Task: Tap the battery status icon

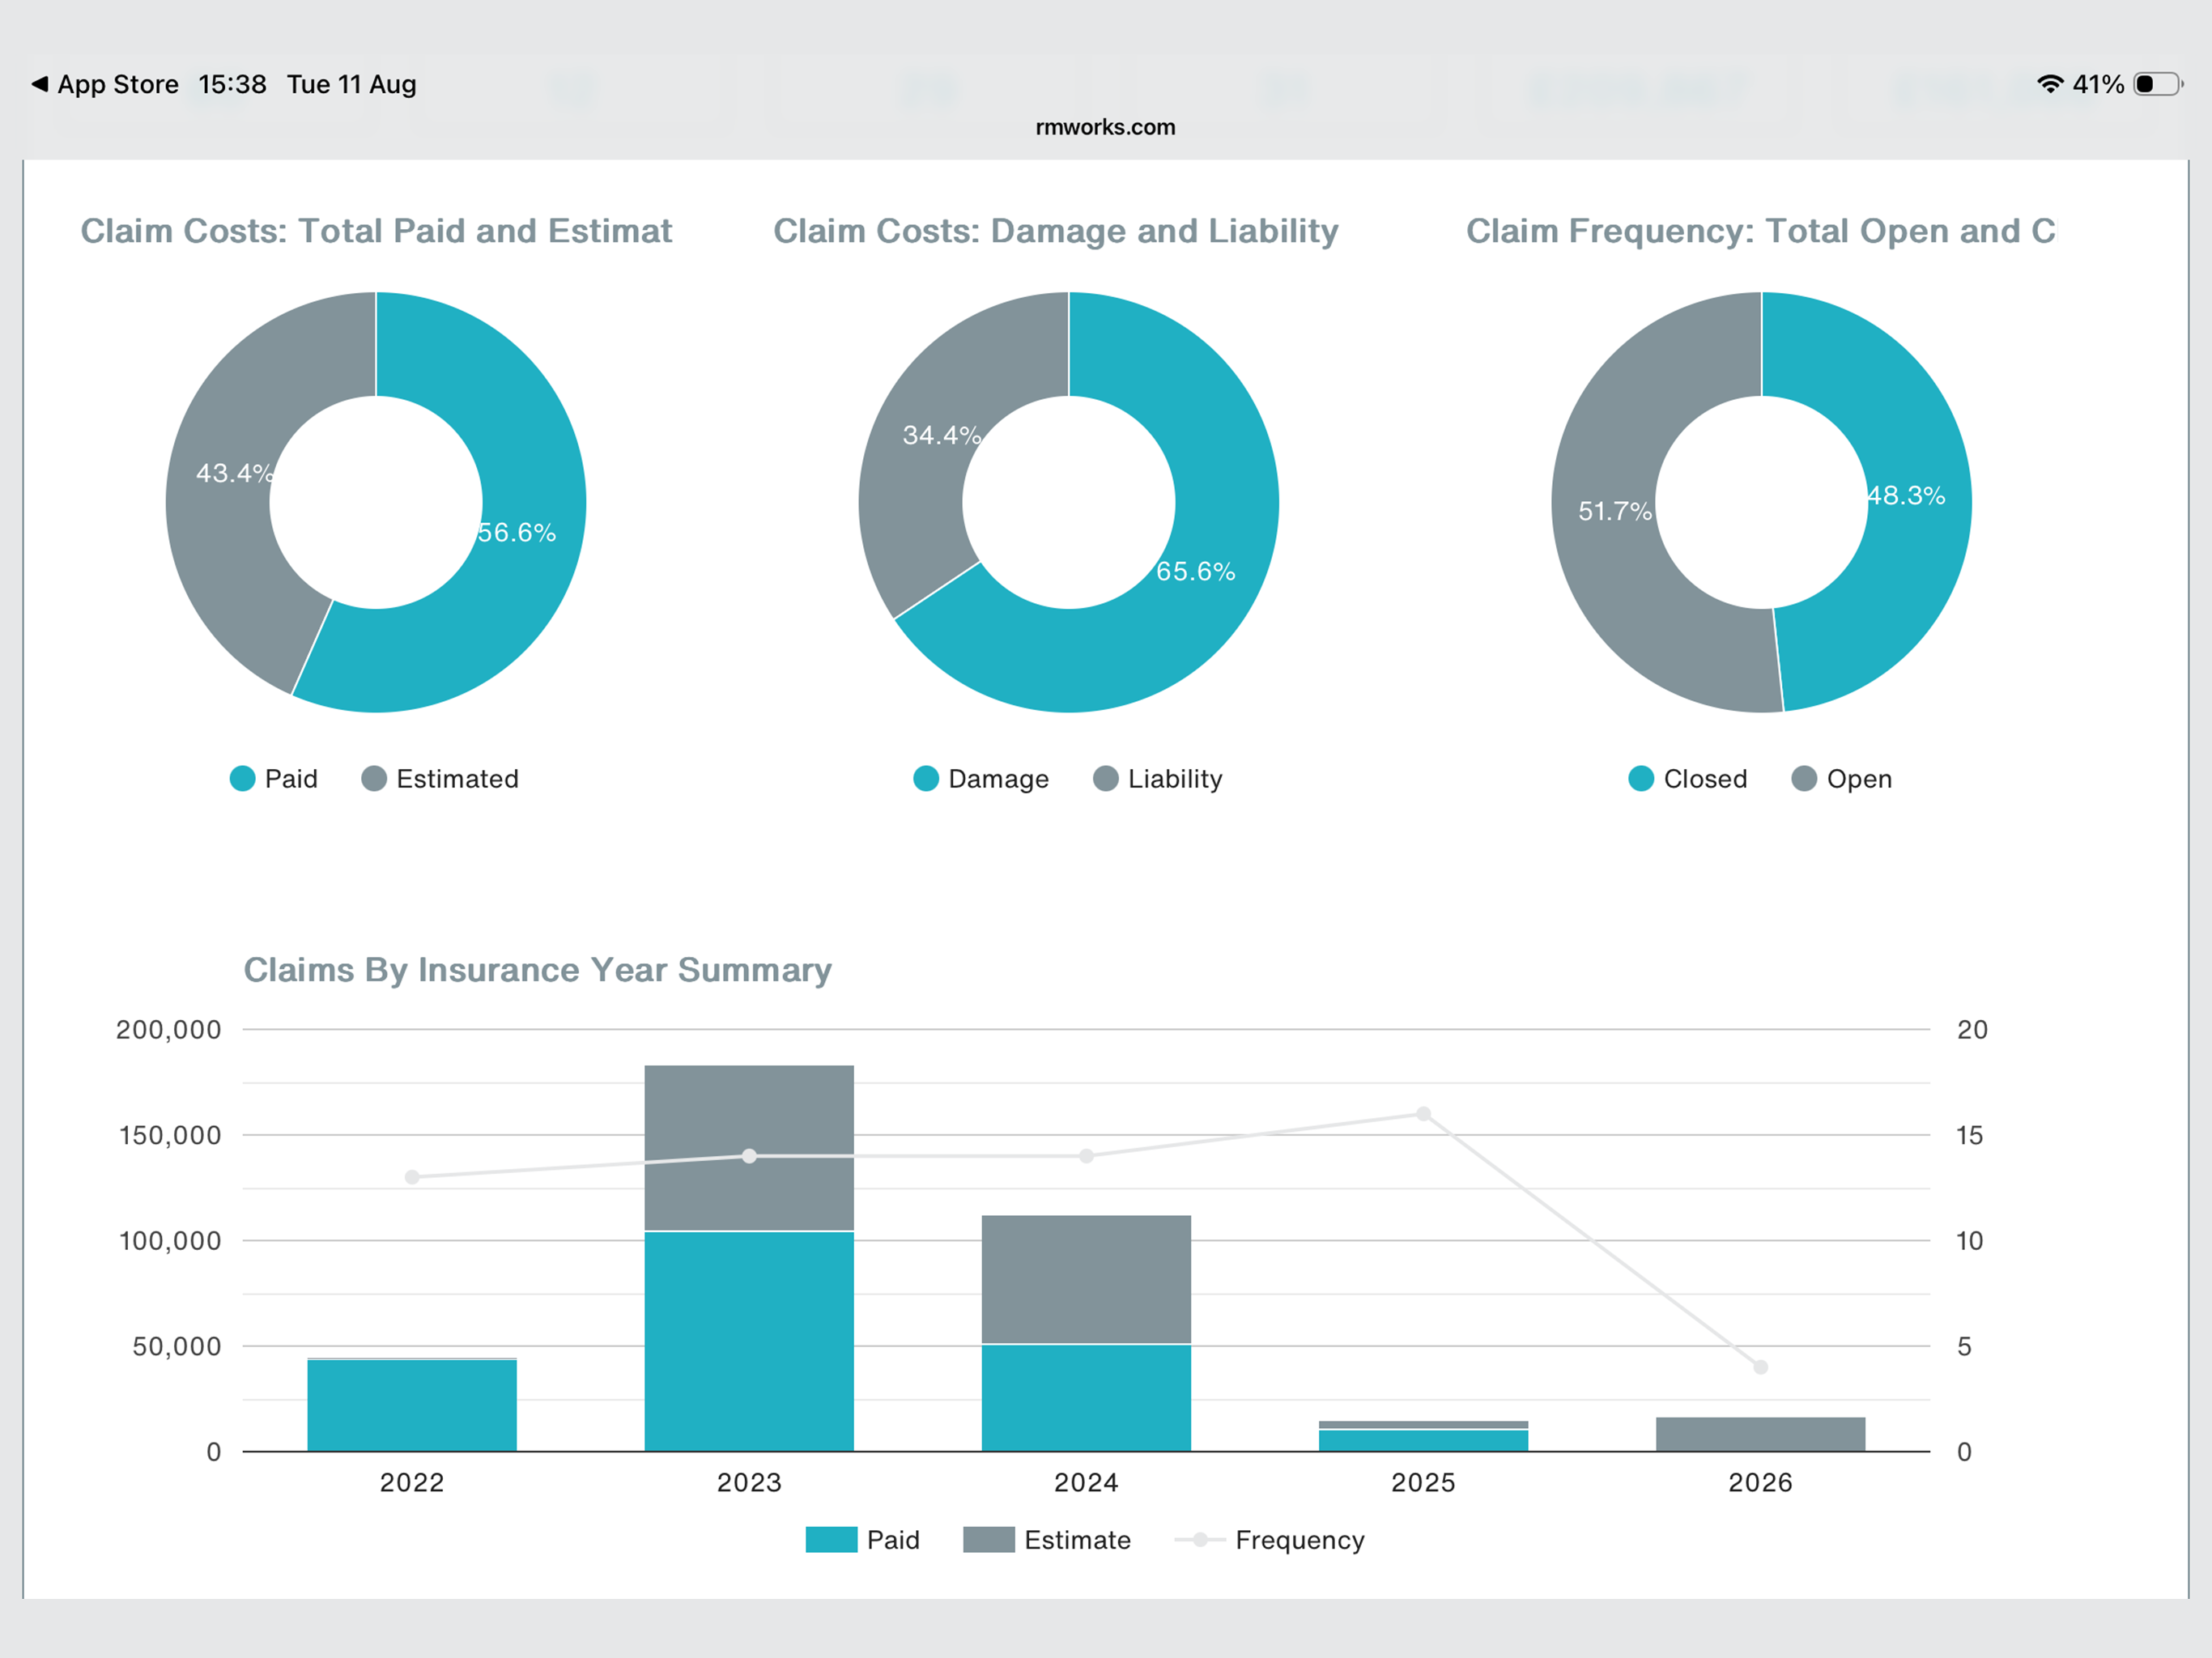Action: coord(2159,84)
